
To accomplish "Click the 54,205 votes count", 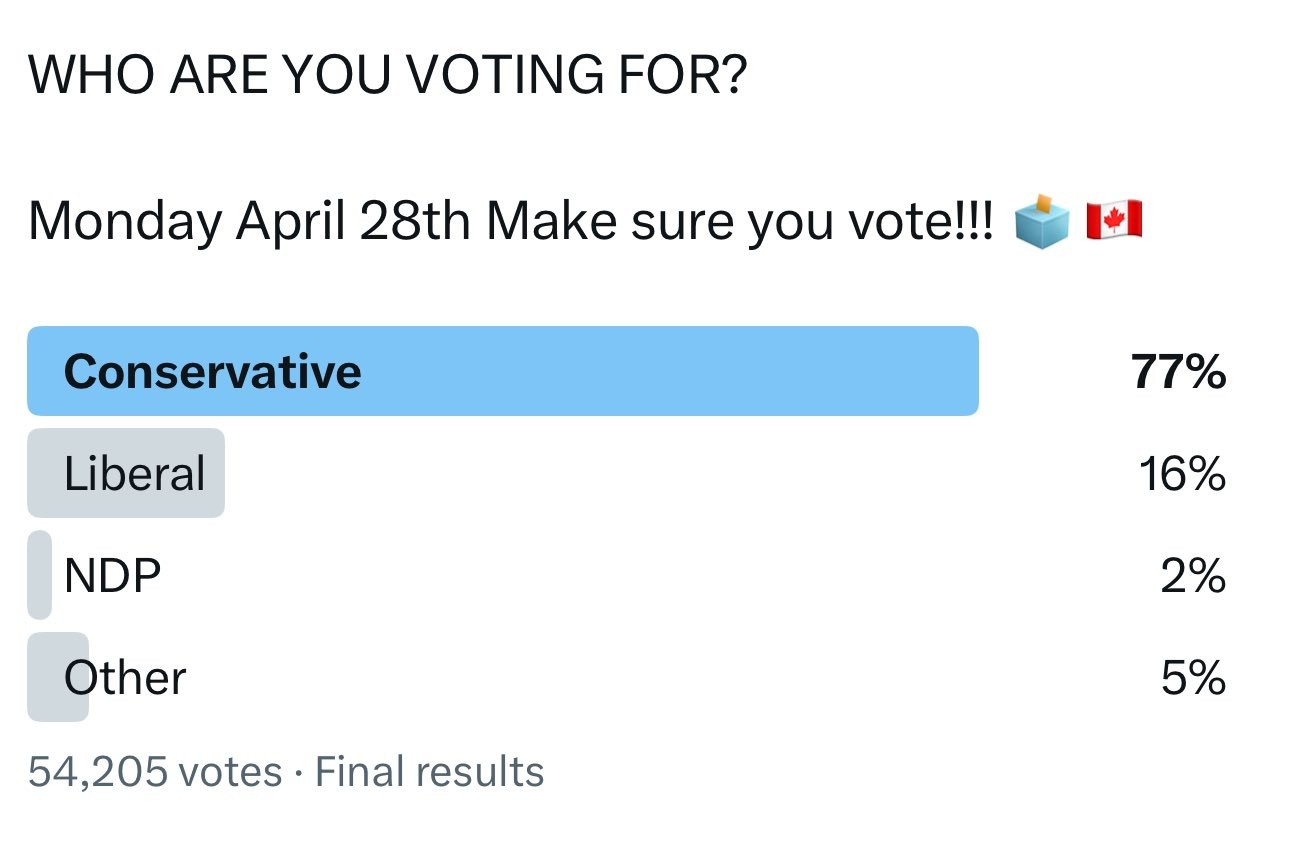I will click(155, 772).
